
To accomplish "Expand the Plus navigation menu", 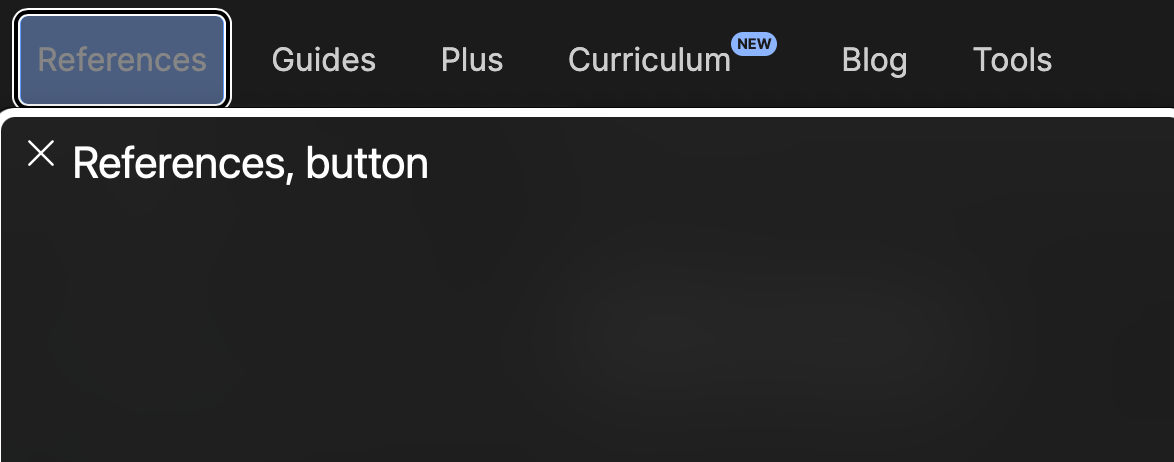I will tap(472, 60).
